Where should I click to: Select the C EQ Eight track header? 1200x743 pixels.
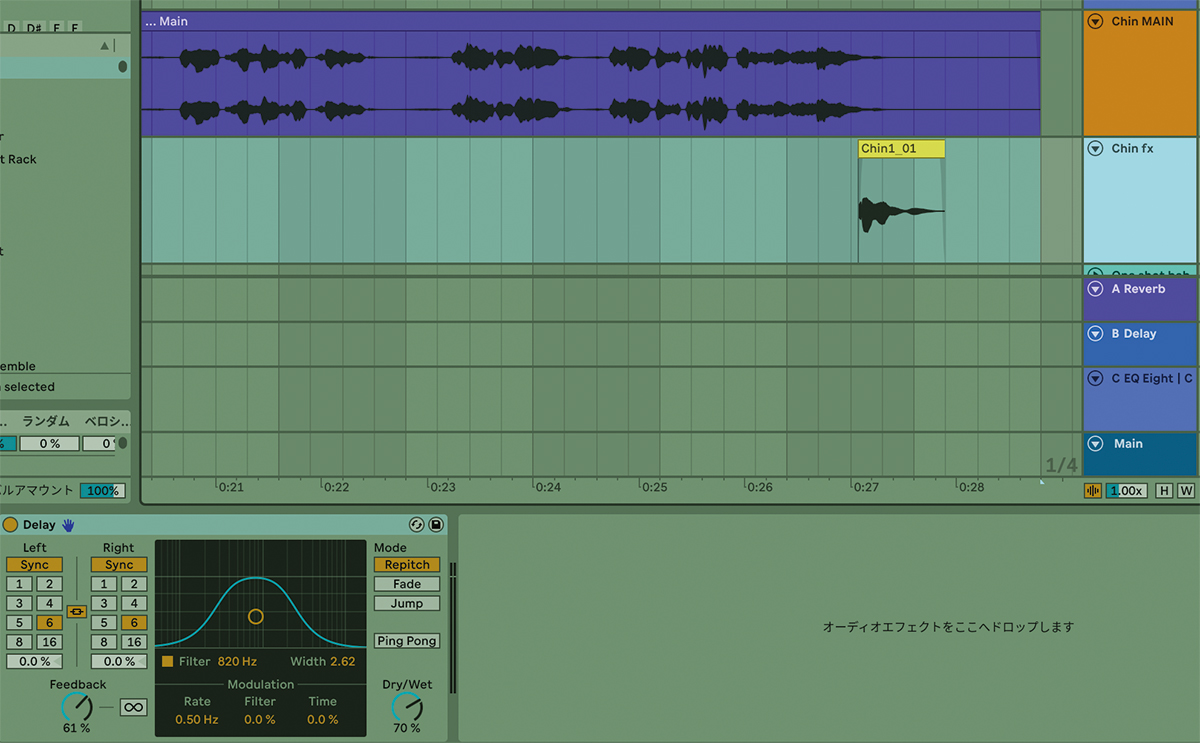point(1140,399)
